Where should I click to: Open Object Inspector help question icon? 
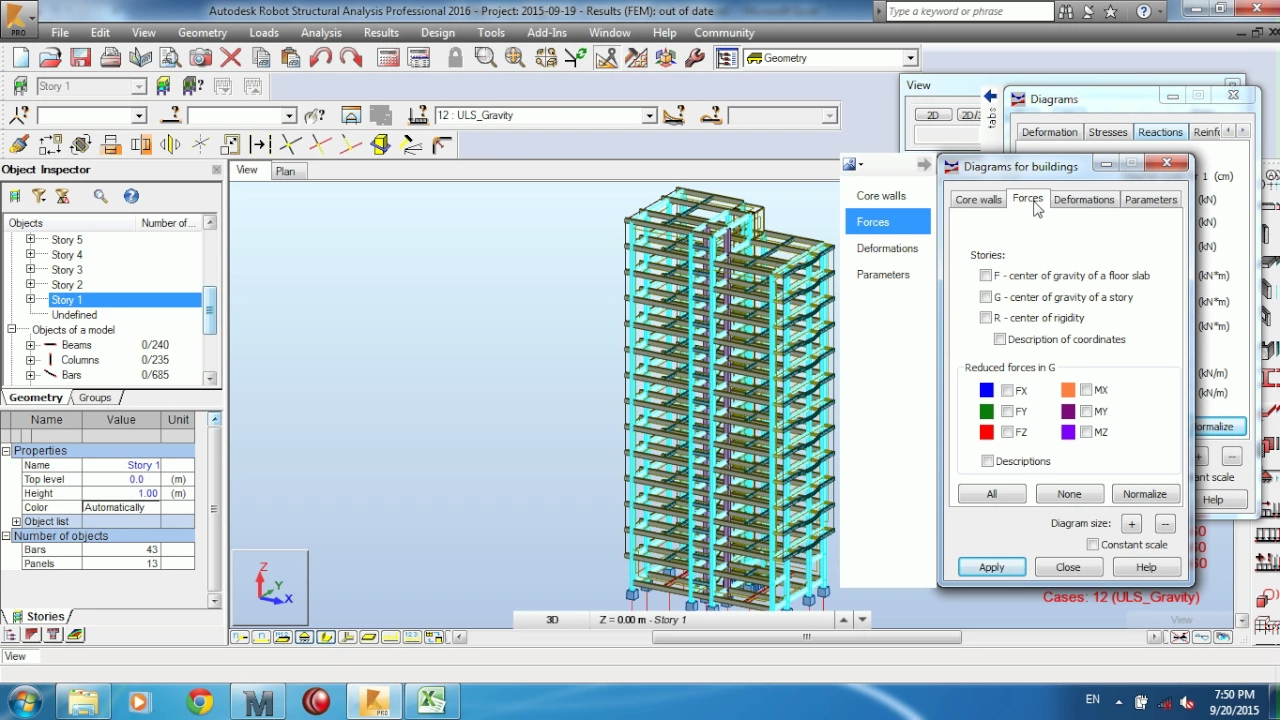point(131,196)
